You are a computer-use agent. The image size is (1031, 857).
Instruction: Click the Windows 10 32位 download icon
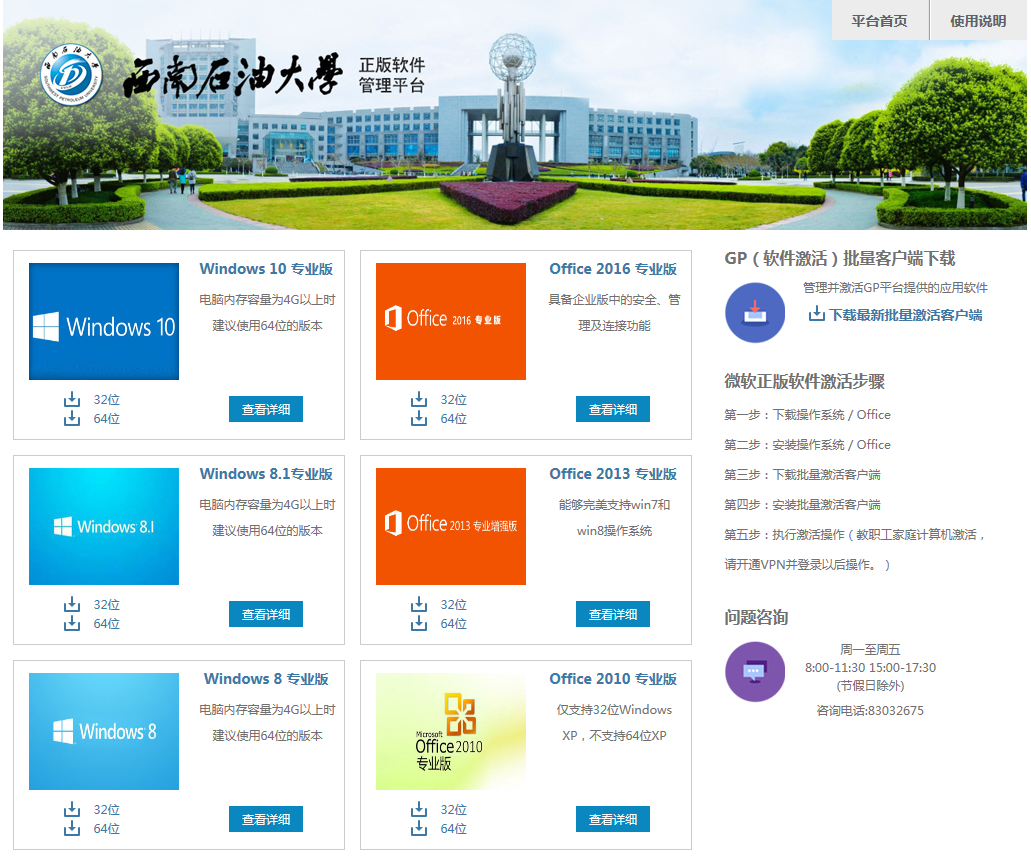(72, 399)
